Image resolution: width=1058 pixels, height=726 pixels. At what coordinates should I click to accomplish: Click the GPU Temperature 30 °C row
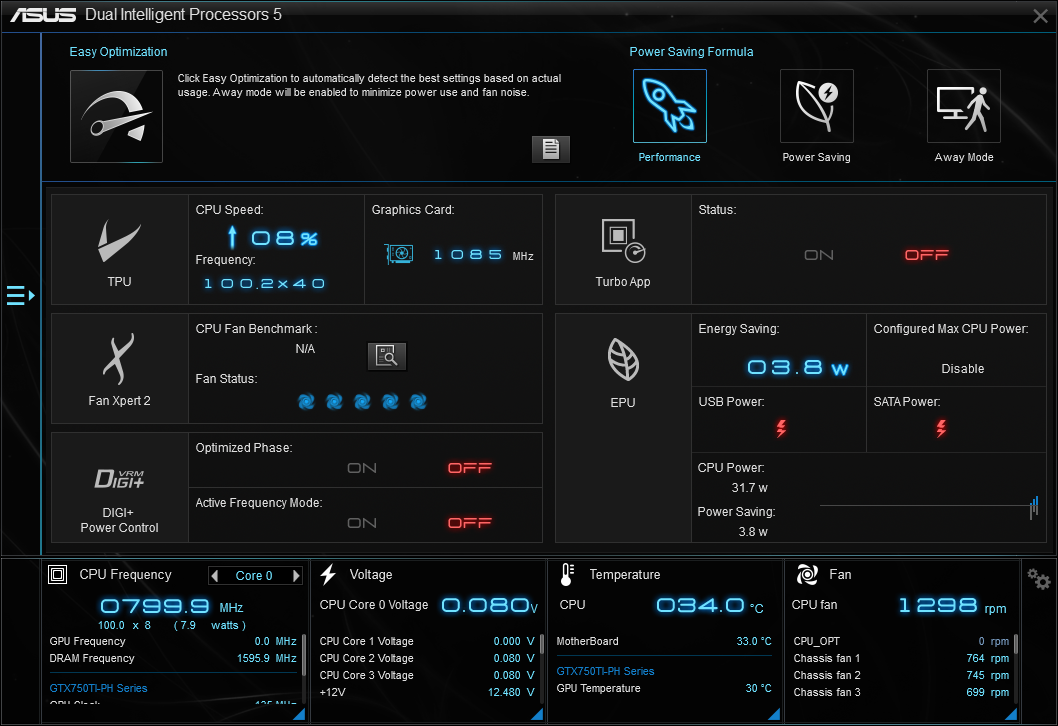[x=664, y=688]
